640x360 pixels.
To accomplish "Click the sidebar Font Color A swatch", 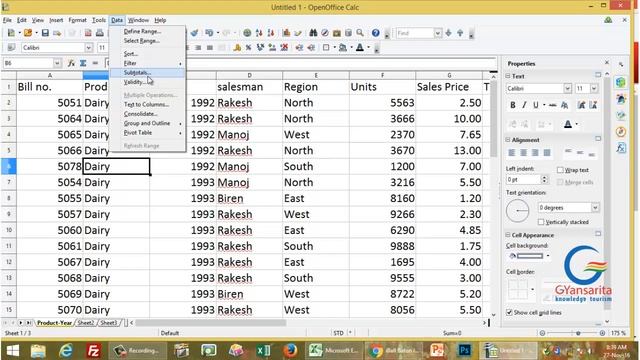I will [x=568, y=124].
